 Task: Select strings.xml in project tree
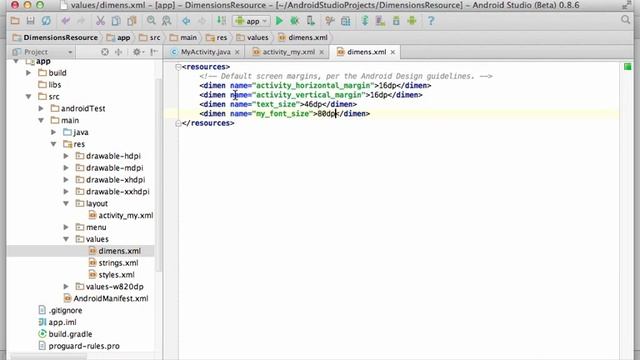(113, 263)
